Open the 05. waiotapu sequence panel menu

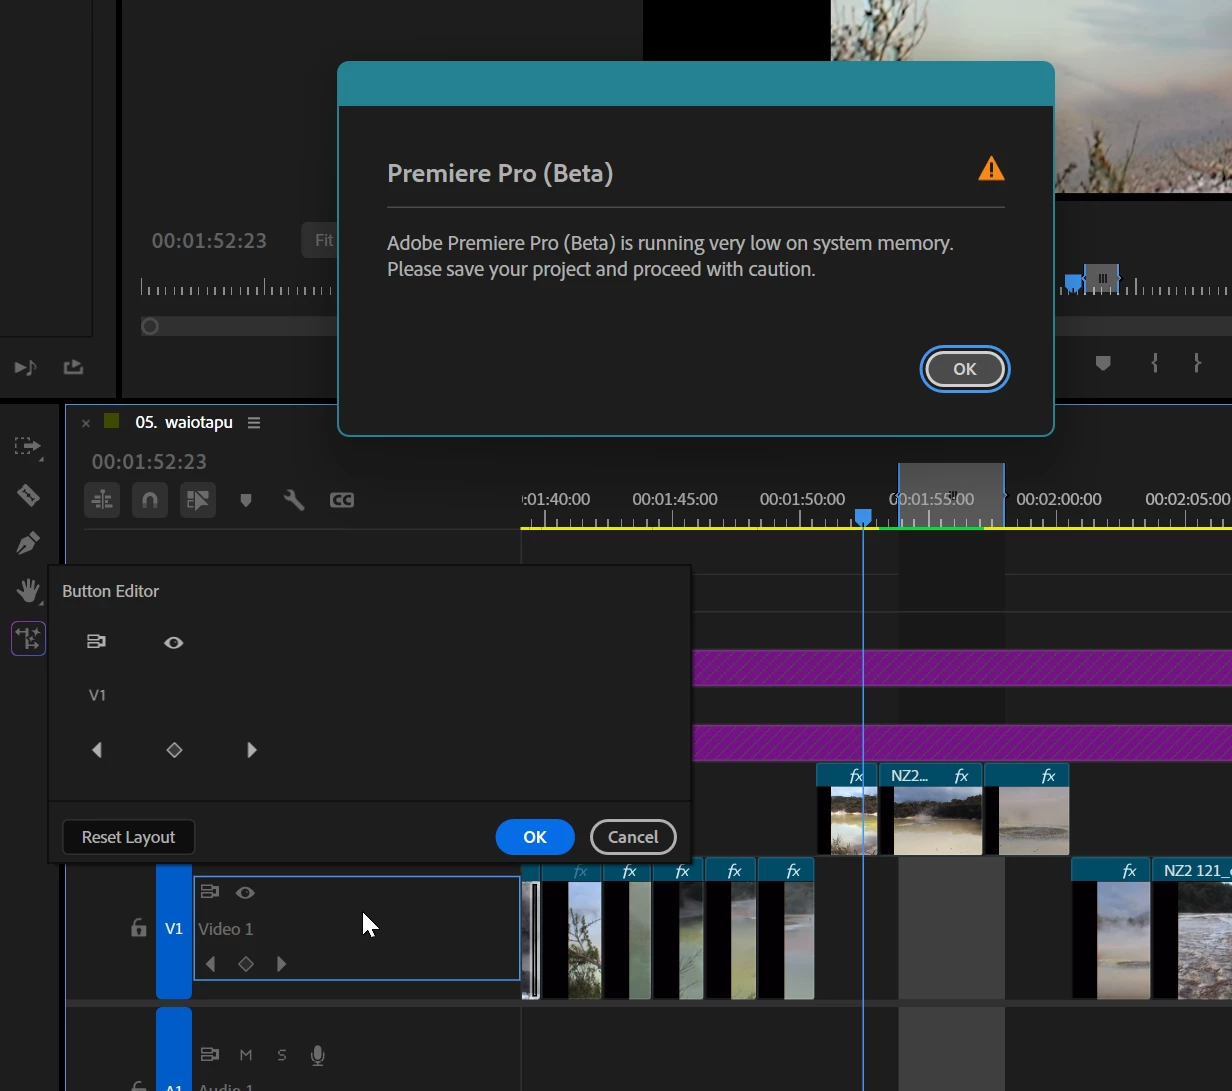254,423
